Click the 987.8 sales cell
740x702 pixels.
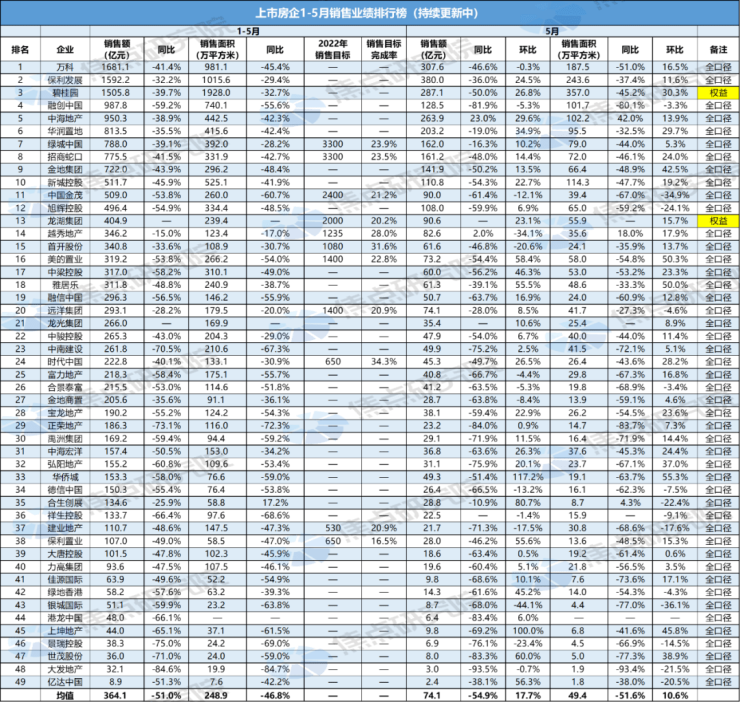[116, 105]
